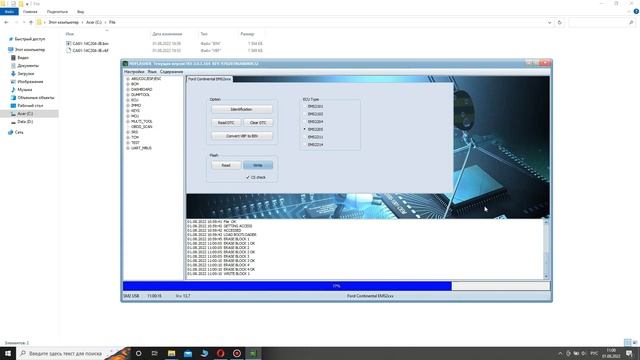
Task: Open File Explorer from the taskbar
Action: click(x=171, y=353)
